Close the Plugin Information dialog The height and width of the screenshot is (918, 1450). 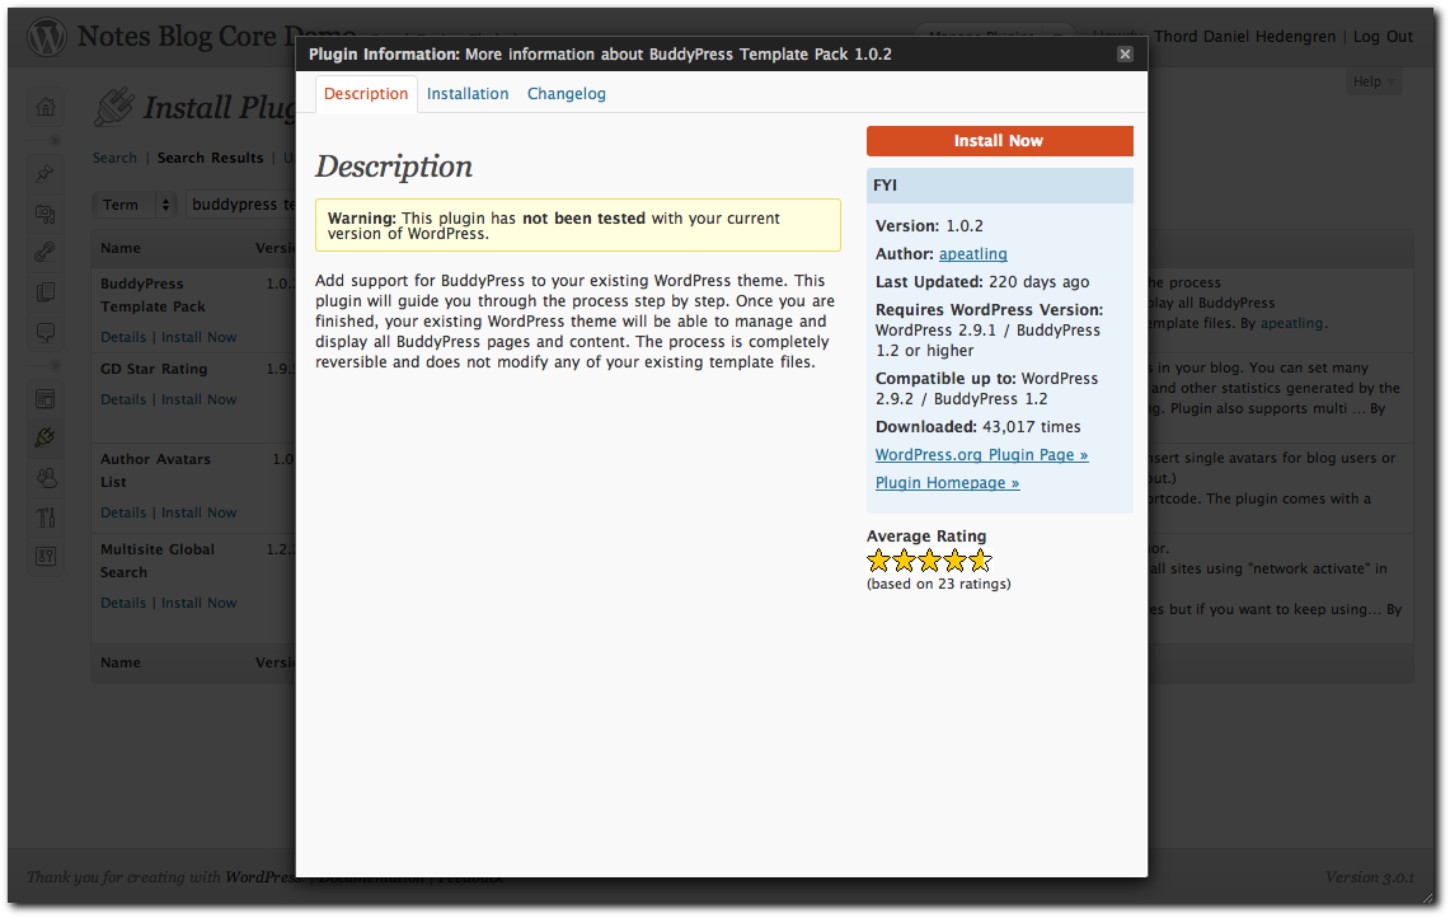[x=1125, y=54]
